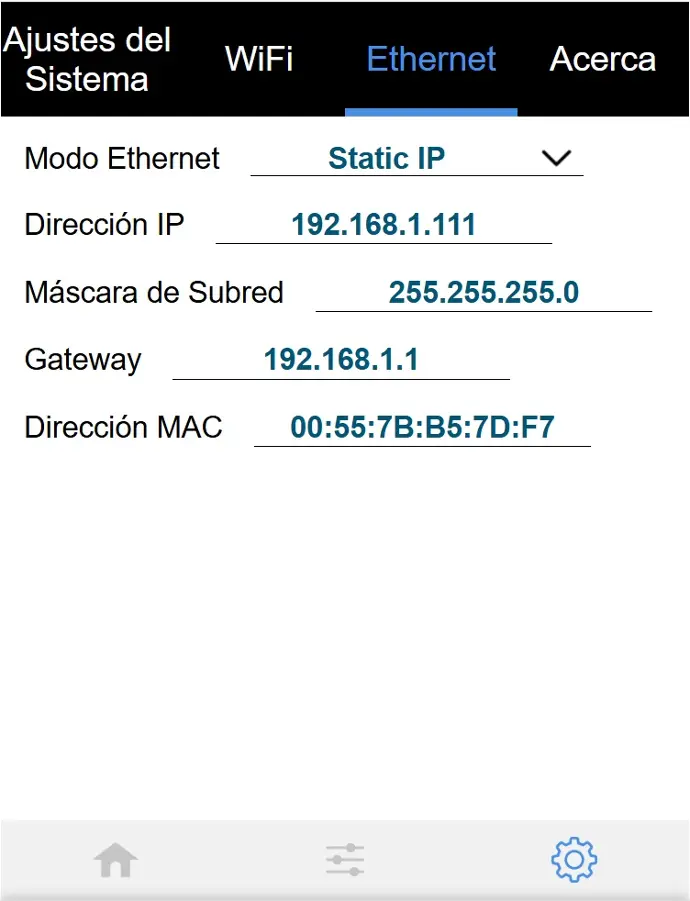Click the Gateway field 192.168.1.1
The height and width of the screenshot is (901, 690).
pyautogui.click(x=341, y=360)
